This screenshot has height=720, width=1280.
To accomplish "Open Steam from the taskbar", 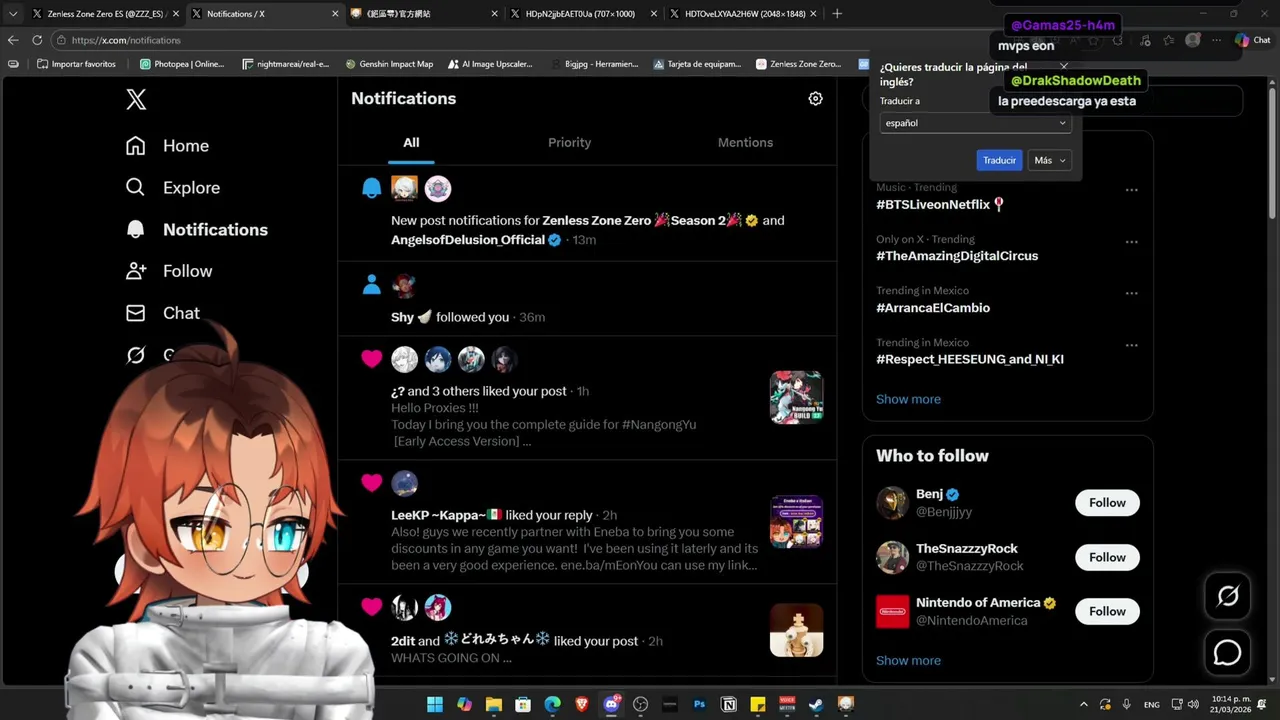I will pos(817,704).
